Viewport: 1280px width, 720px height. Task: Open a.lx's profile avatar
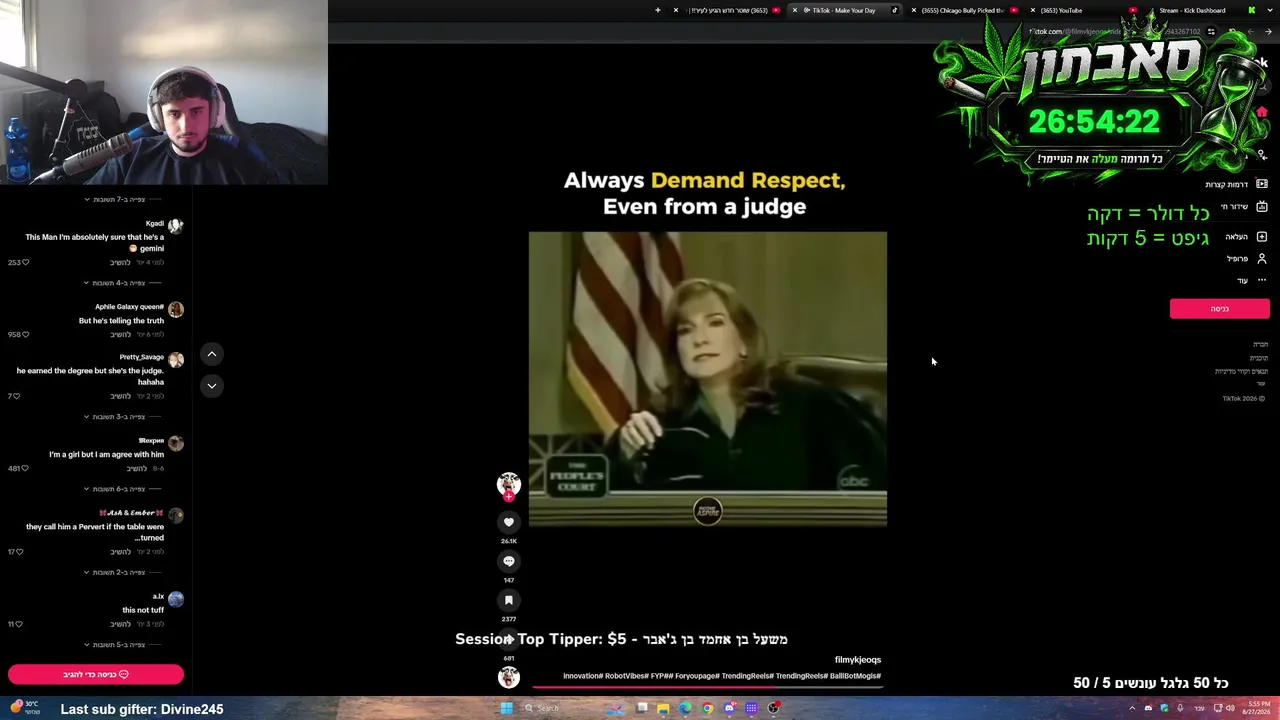(x=176, y=599)
